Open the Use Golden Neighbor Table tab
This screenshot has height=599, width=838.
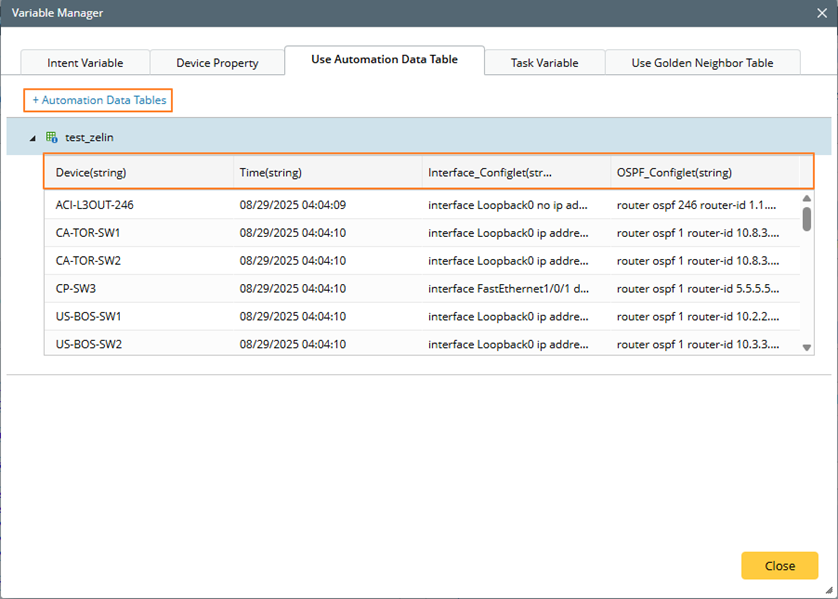pyautogui.click(x=702, y=62)
